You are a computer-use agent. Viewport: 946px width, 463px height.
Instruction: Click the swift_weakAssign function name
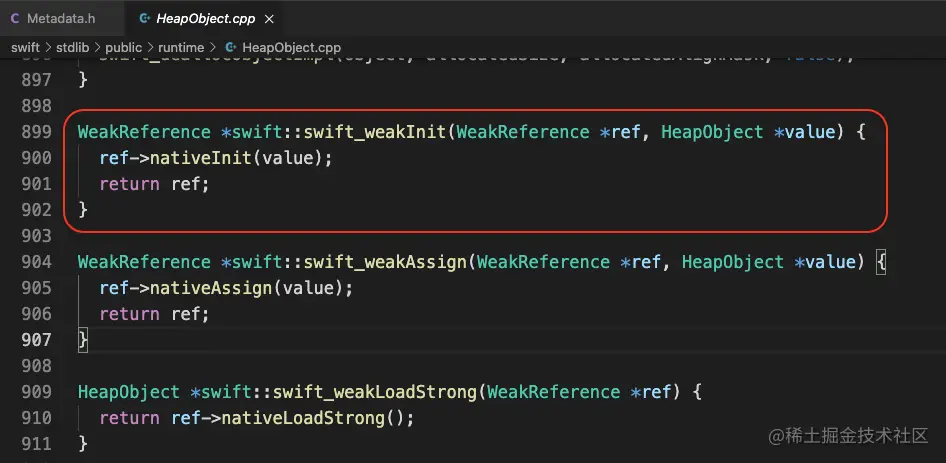(x=384, y=262)
